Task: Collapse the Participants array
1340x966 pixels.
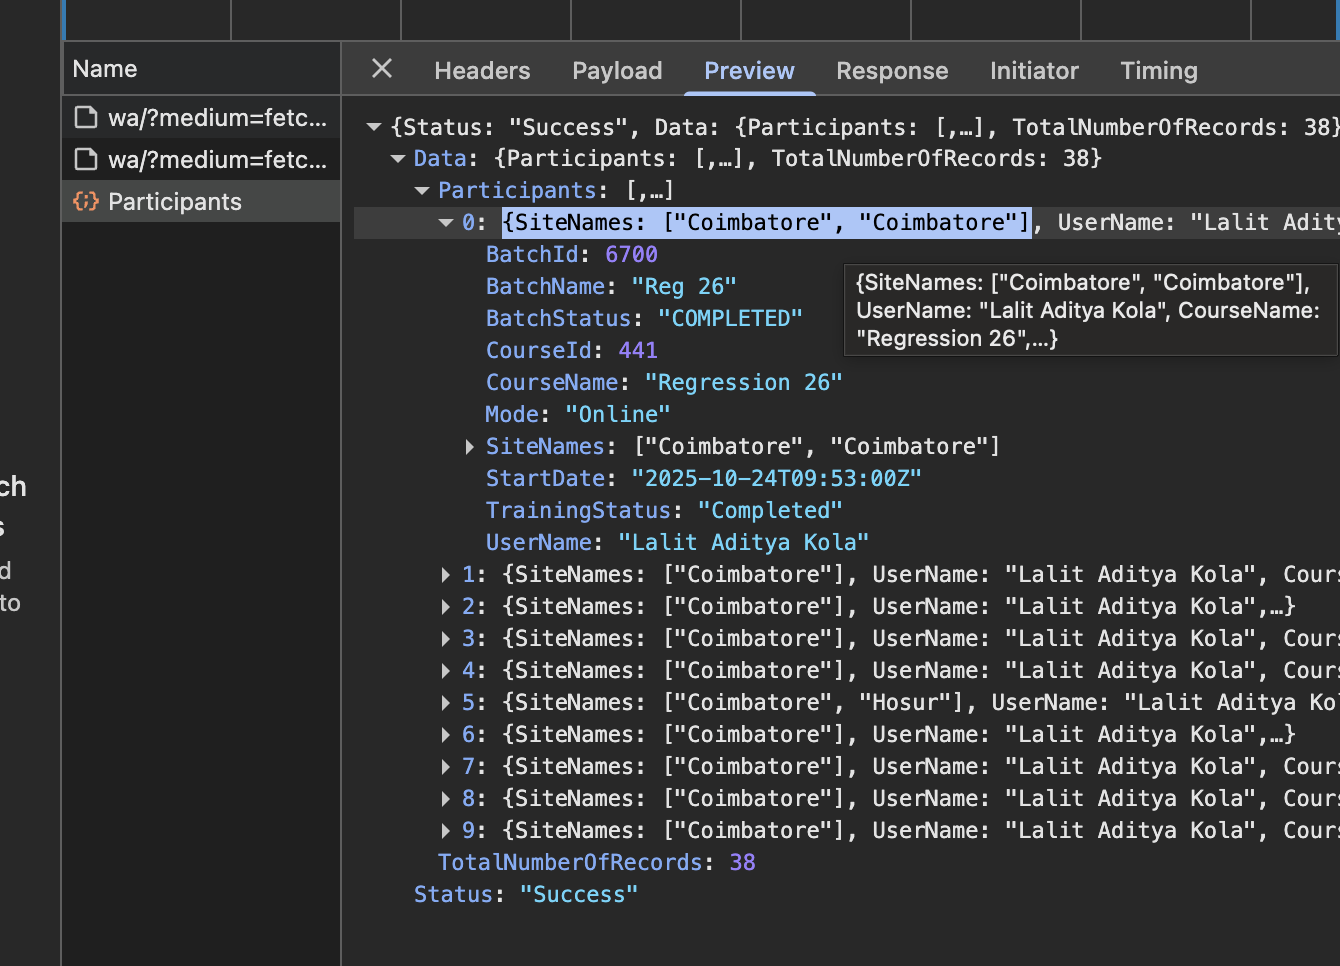Action: pos(422,191)
